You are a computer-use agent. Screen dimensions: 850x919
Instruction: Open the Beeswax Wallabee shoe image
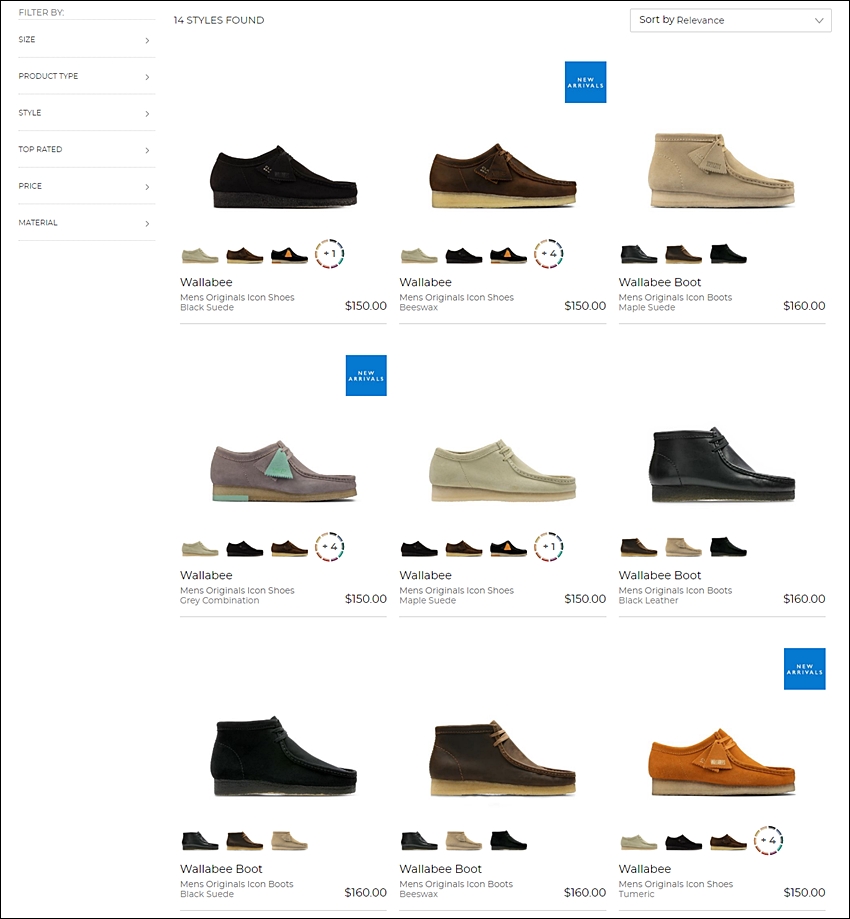click(x=503, y=175)
